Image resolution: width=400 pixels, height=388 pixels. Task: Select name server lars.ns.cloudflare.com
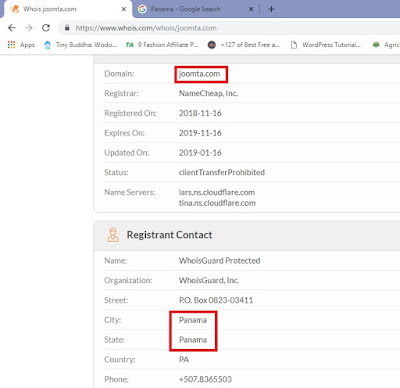[x=217, y=192]
